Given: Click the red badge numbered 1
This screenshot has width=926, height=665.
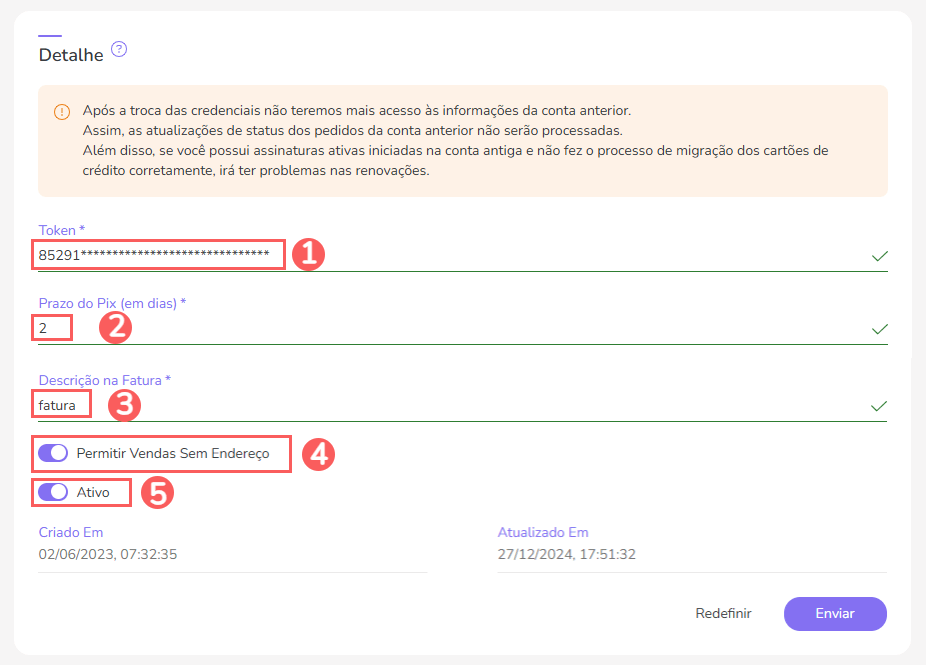Looking at the screenshot, I should coord(310,256).
